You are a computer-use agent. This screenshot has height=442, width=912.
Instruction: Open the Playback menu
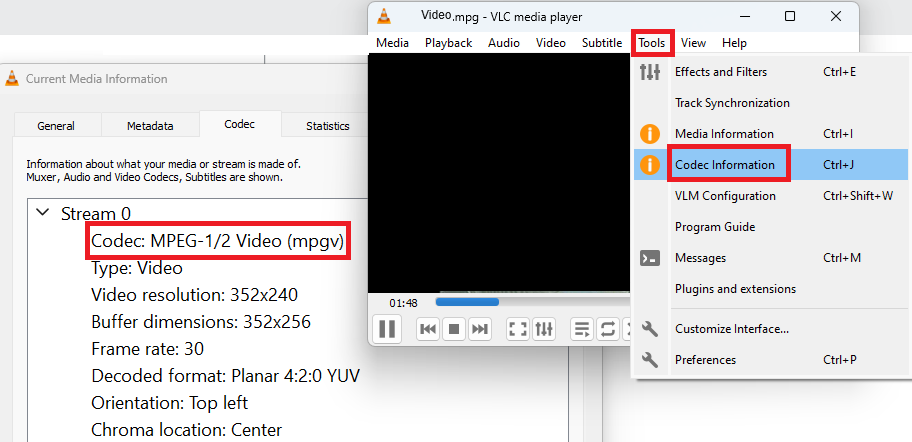click(x=448, y=43)
